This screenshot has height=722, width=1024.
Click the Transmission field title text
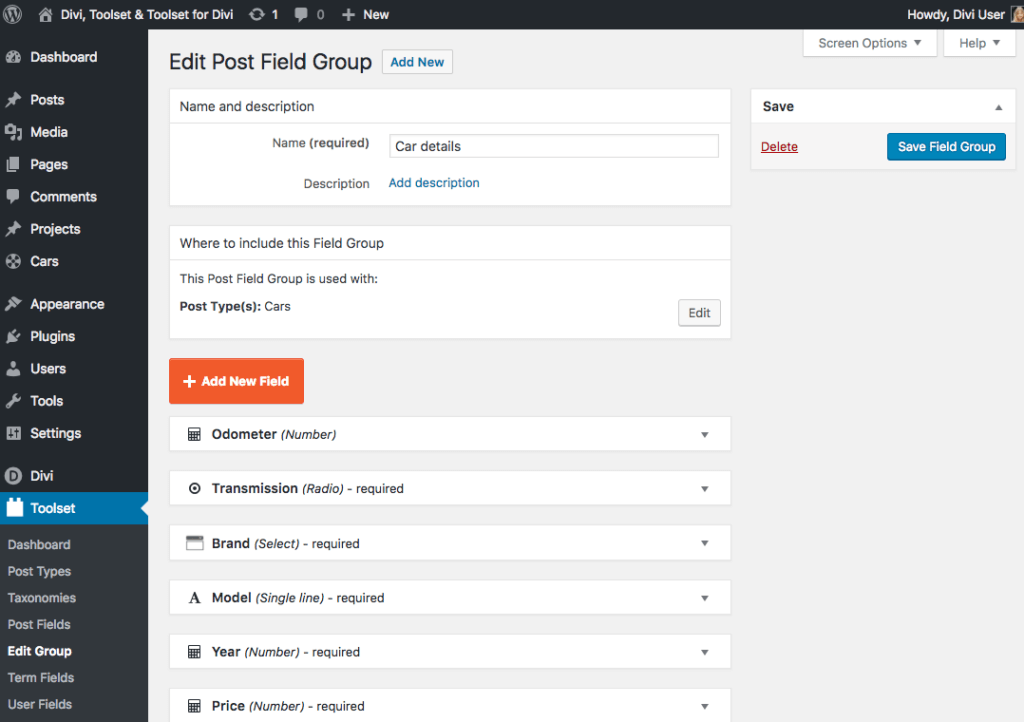point(255,488)
